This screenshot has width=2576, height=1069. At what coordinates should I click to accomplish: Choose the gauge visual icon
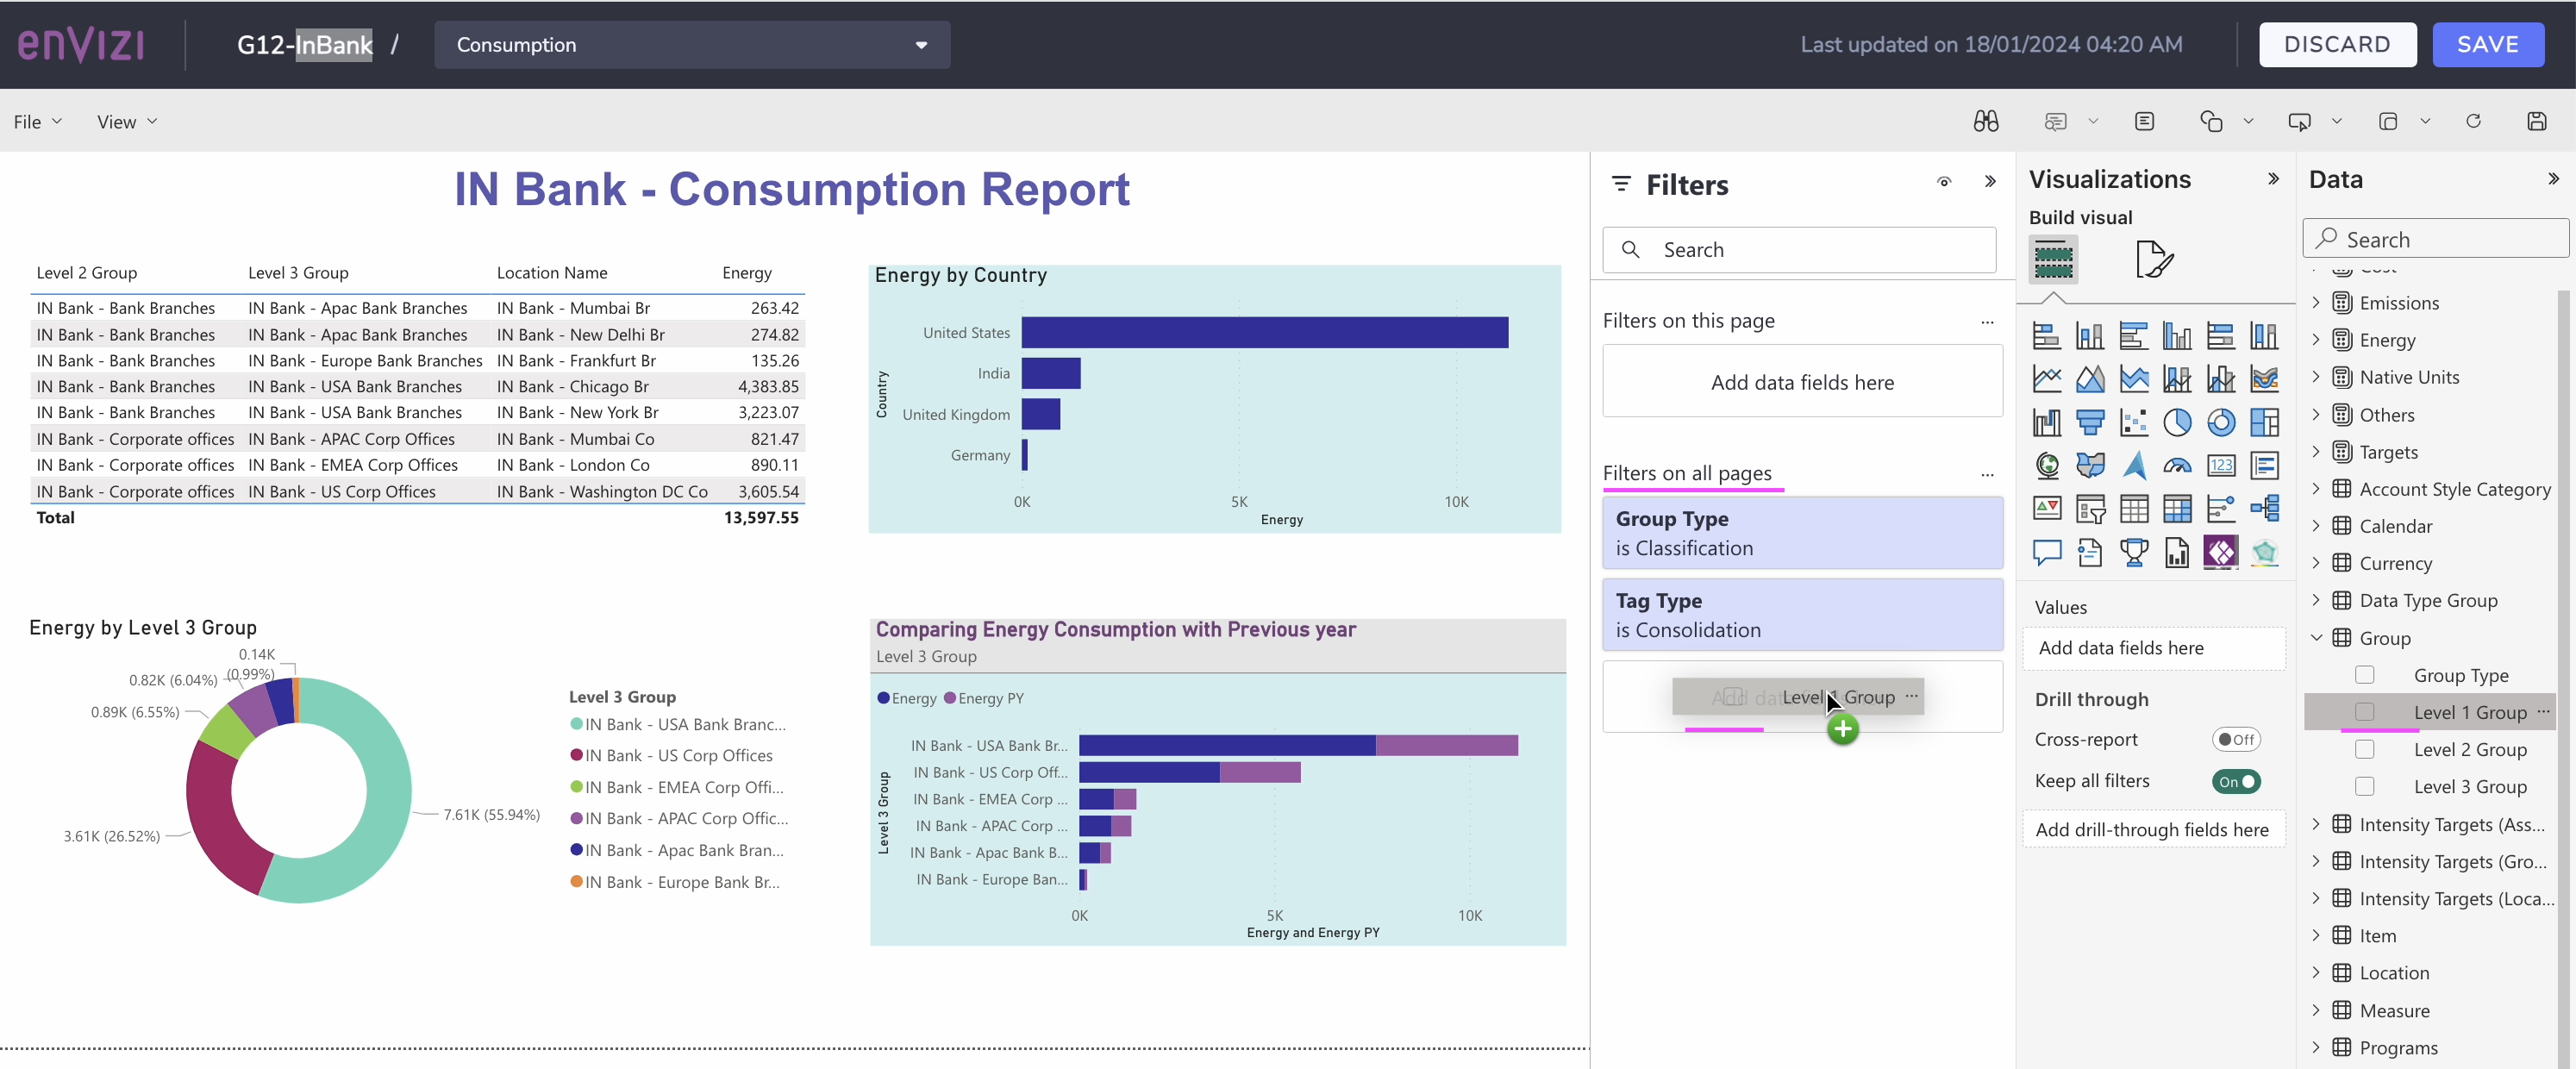2177,466
